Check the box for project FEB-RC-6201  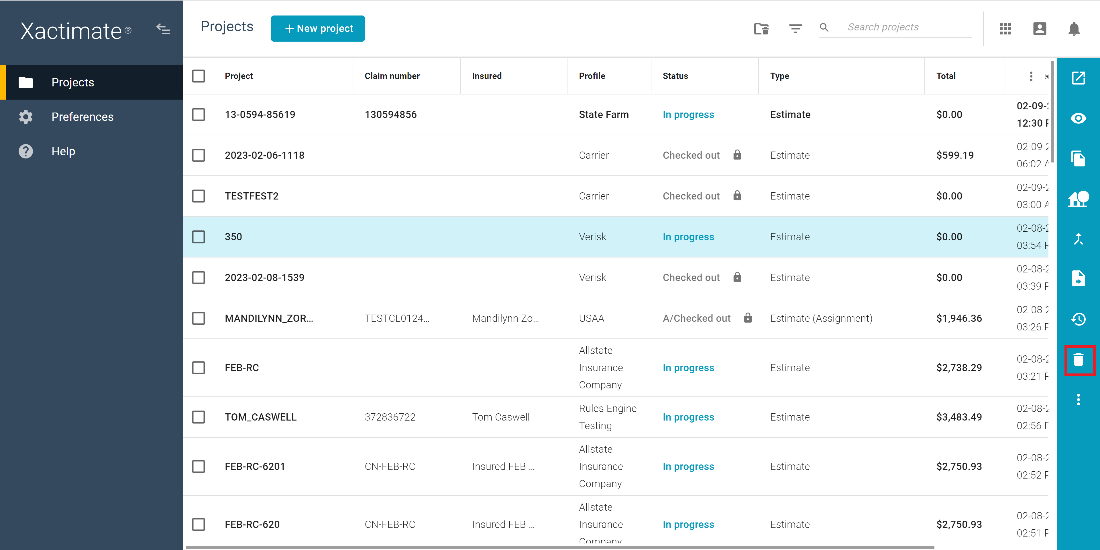point(199,467)
